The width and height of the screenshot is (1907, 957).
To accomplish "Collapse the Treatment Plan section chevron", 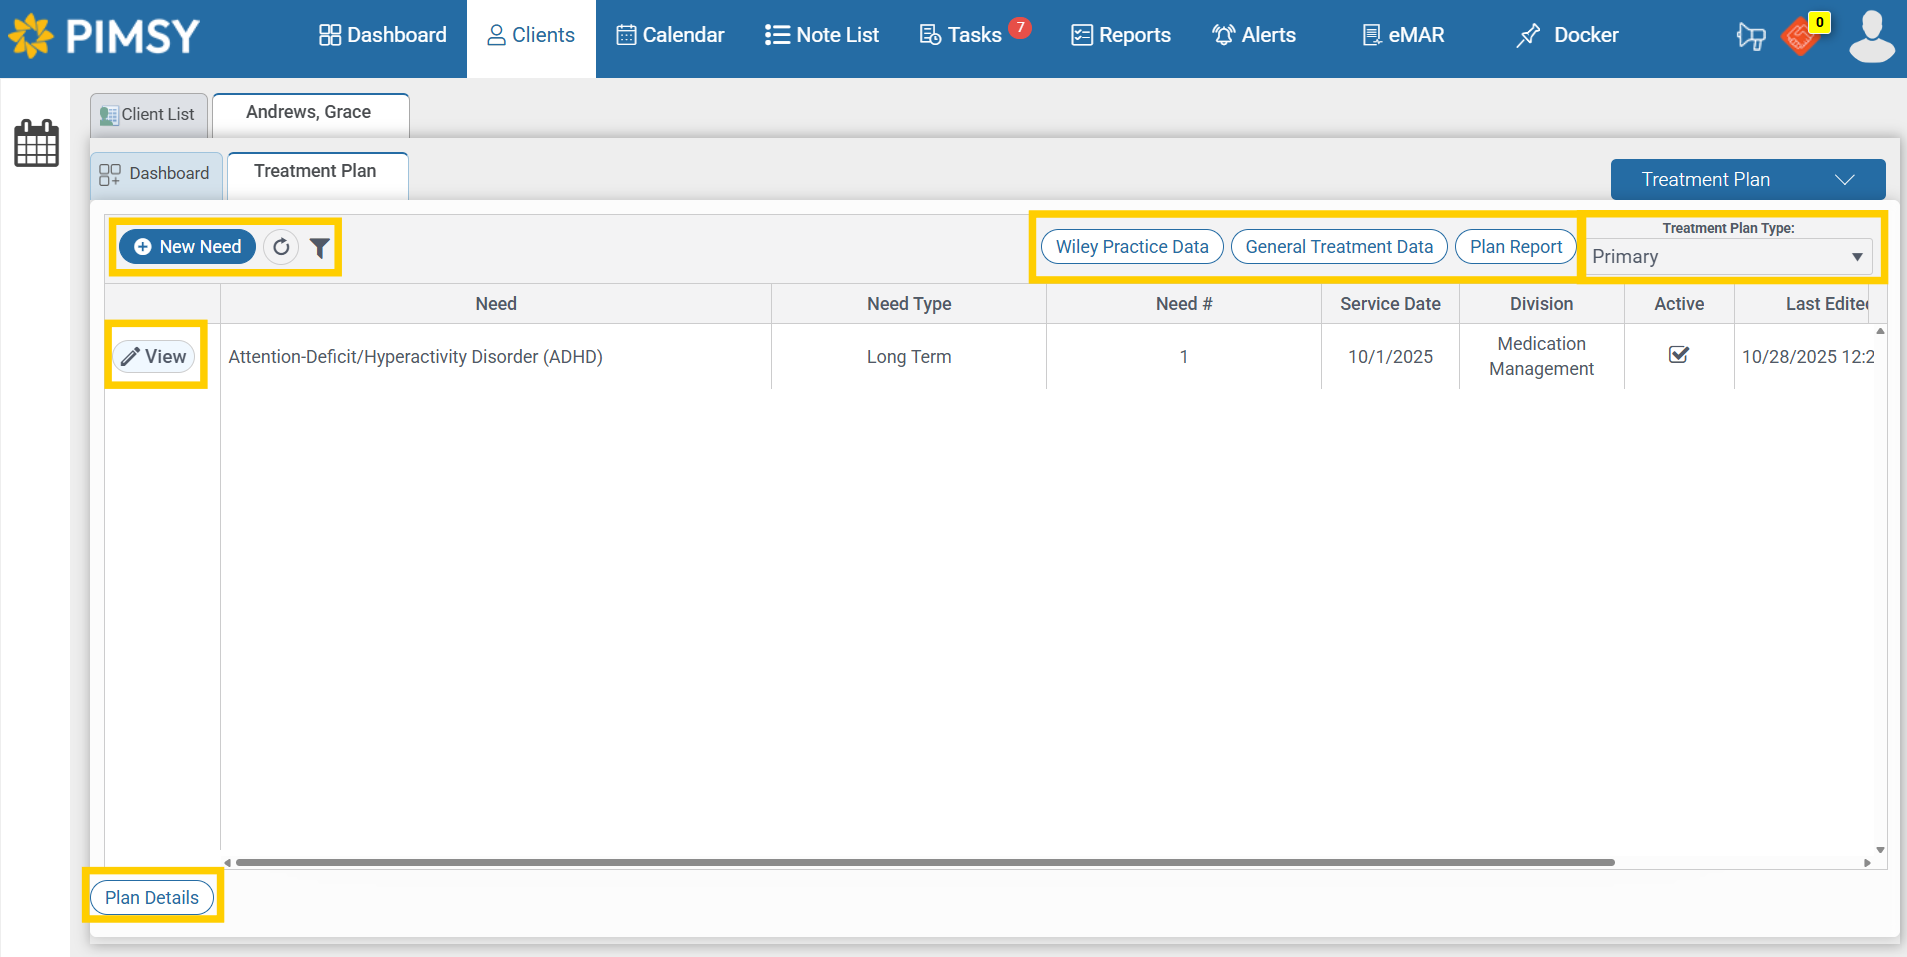I will [1843, 180].
